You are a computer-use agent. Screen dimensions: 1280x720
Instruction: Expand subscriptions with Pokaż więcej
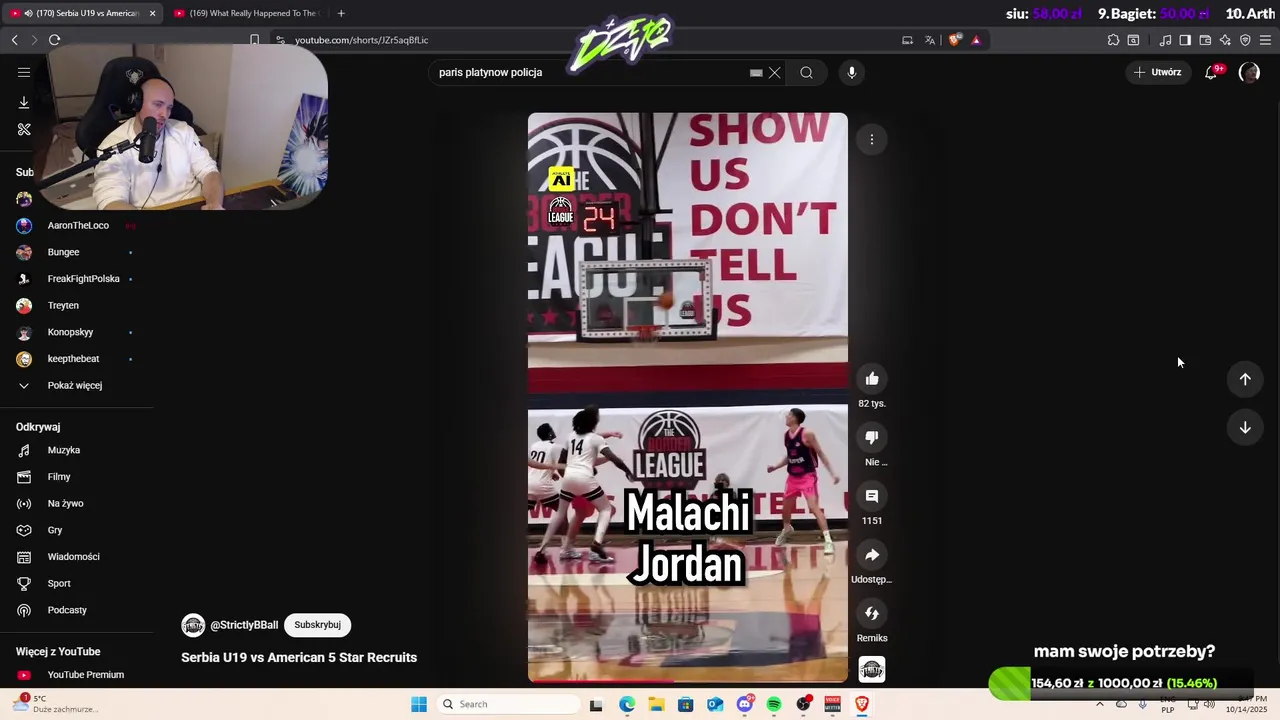76,386
